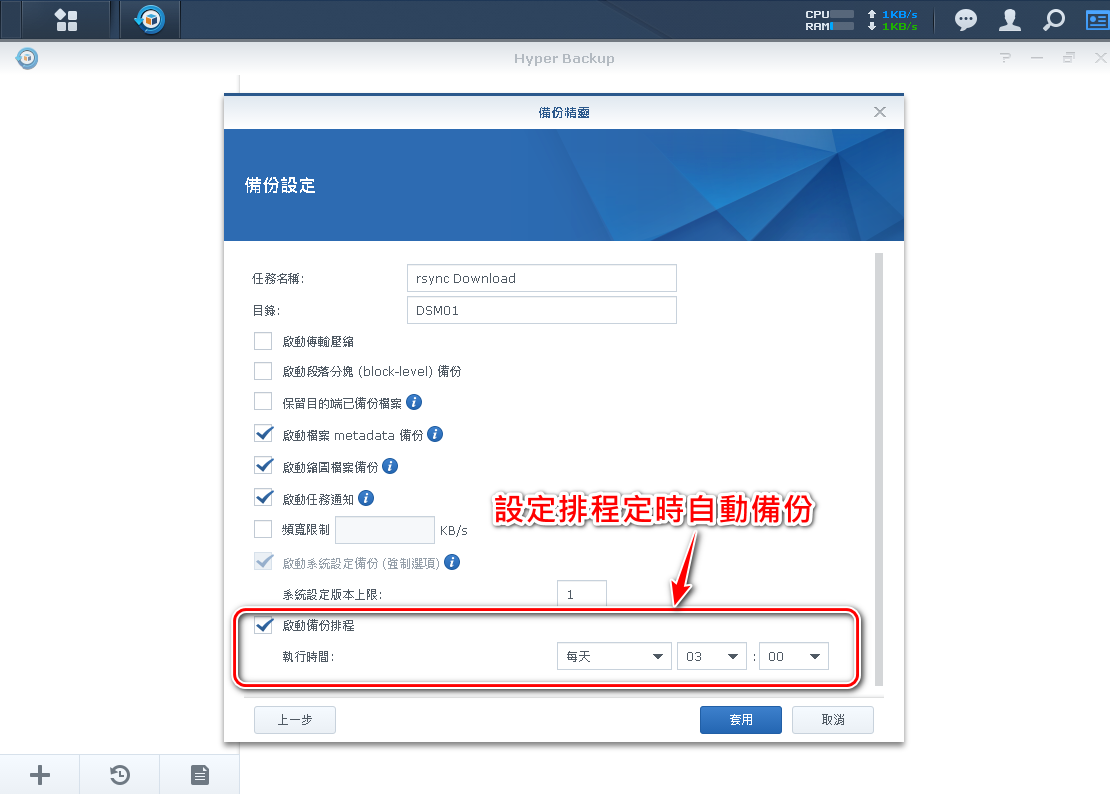Check the 頻寬限制 checkbox
The height and width of the screenshot is (794, 1110).
[263, 529]
